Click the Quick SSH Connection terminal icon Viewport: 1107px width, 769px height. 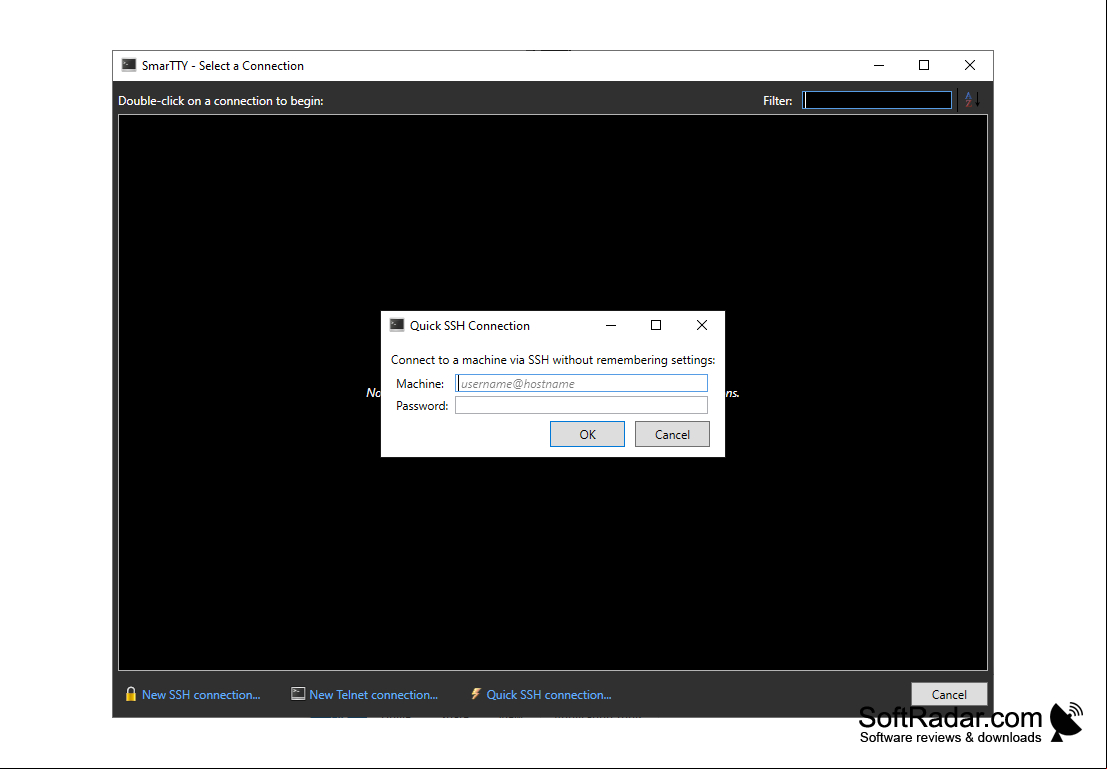tap(397, 325)
